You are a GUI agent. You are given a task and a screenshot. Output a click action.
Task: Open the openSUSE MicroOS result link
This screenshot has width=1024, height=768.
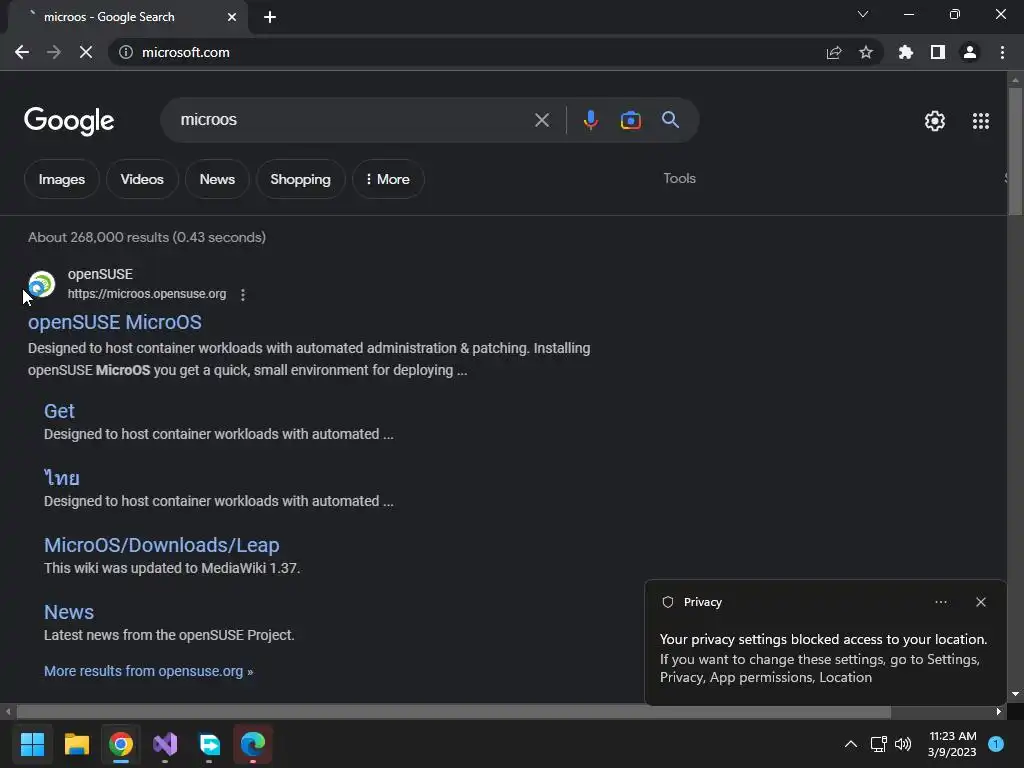(x=114, y=322)
